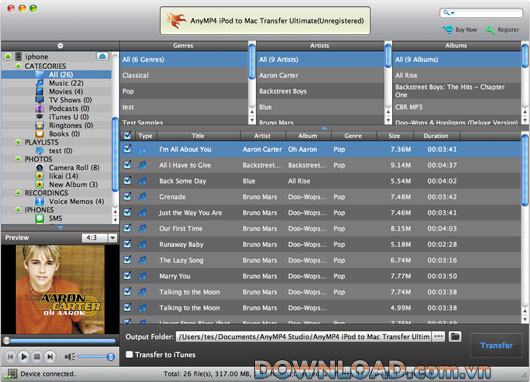The height and width of the screenshot is (382, 530).
Task: Collapse the PLAYLISTS tree node
Action: pyautogui.click(x=18, y=142)
